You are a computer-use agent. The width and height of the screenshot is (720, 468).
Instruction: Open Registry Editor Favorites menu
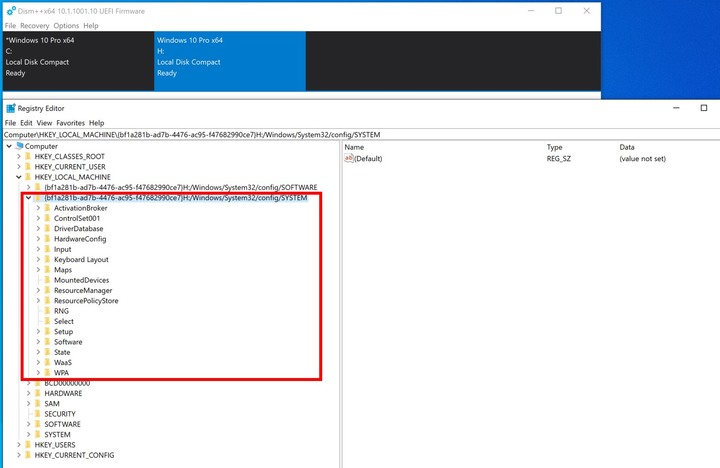tap(71, 123)
